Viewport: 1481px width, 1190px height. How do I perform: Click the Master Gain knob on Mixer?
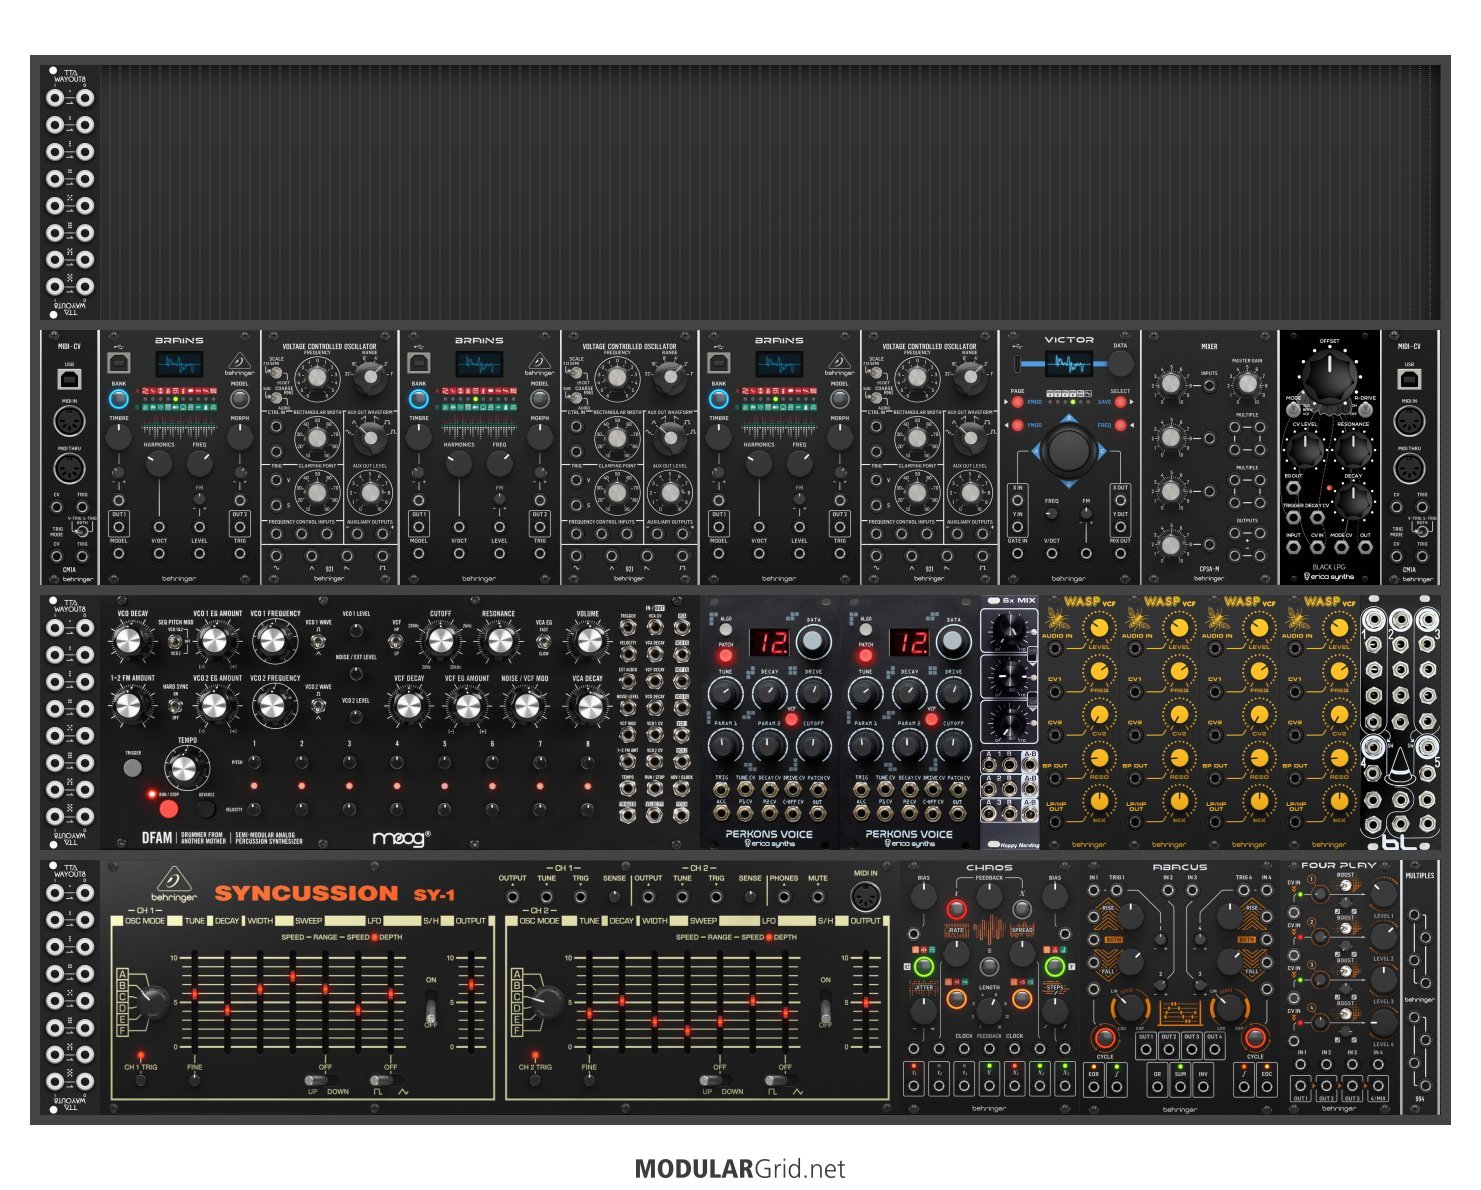1246,383
